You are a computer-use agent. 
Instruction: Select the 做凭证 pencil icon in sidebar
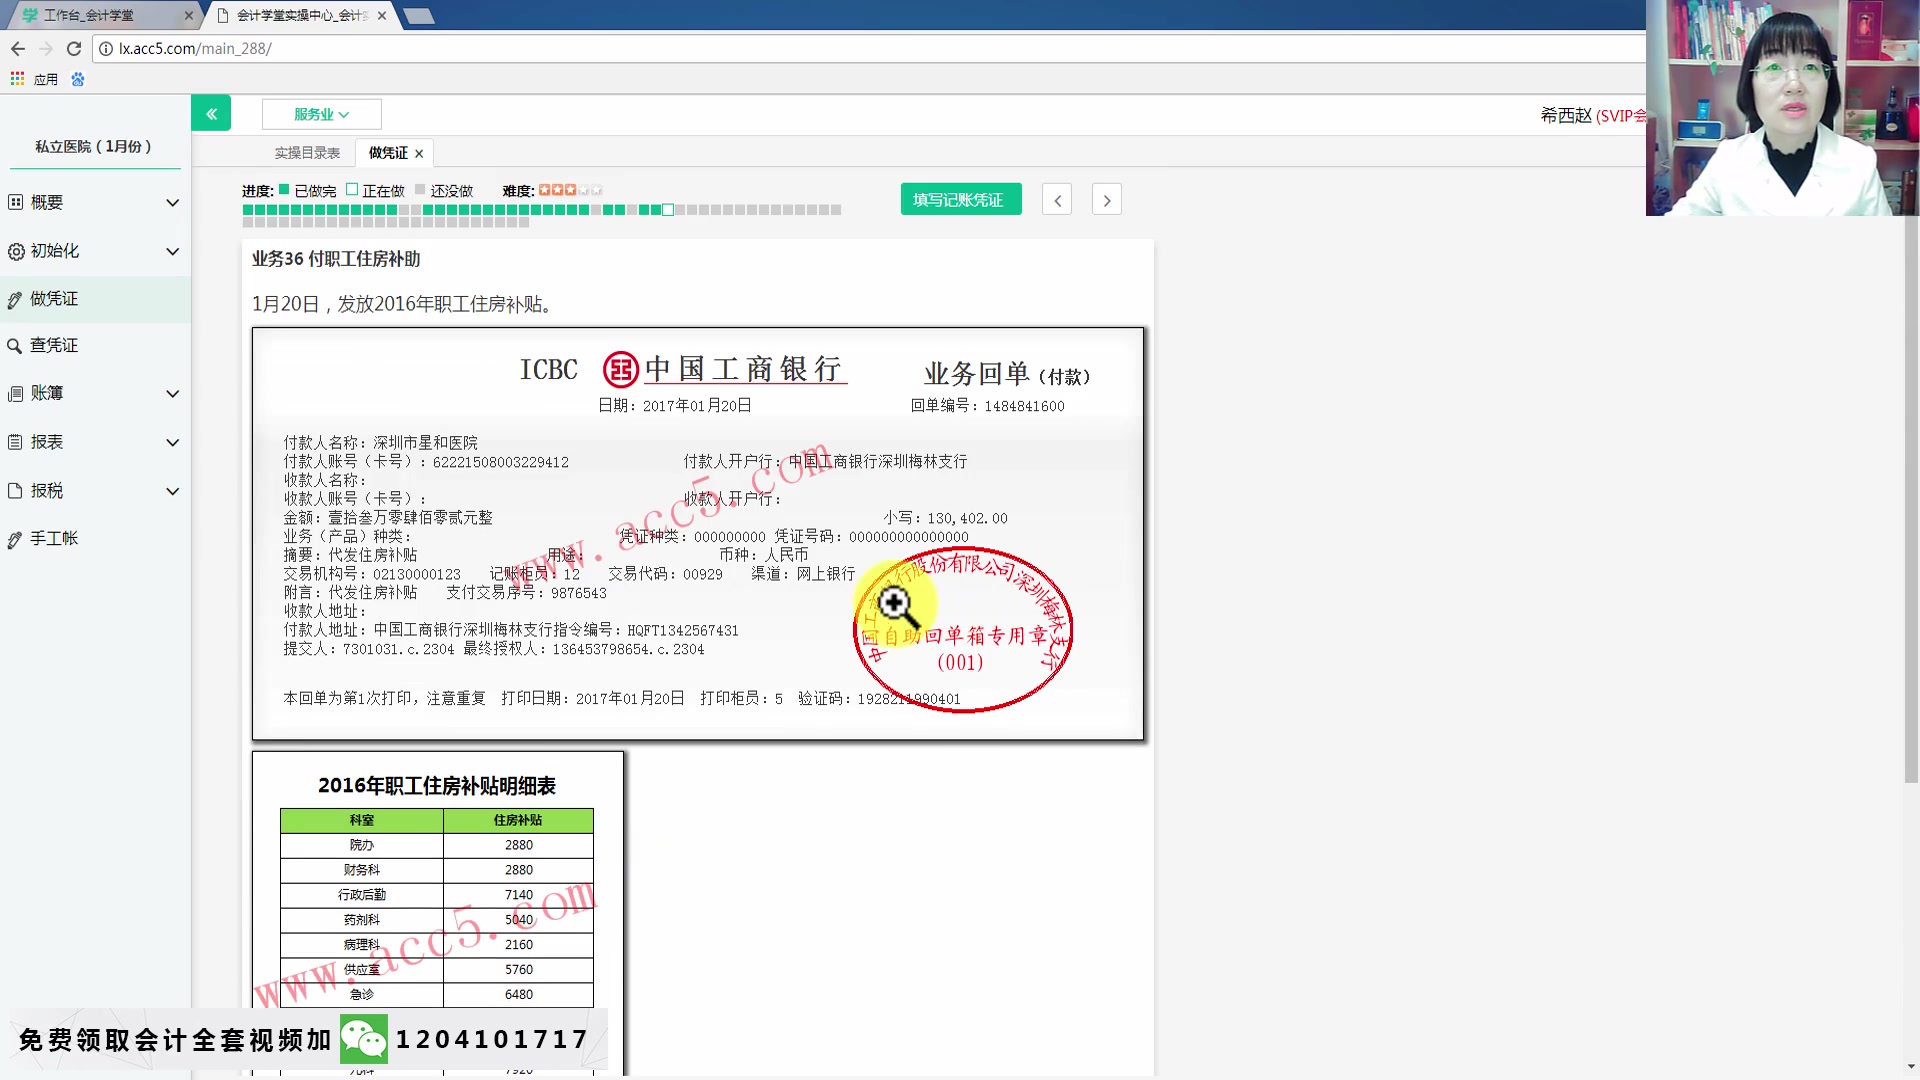tap(15, 299)
